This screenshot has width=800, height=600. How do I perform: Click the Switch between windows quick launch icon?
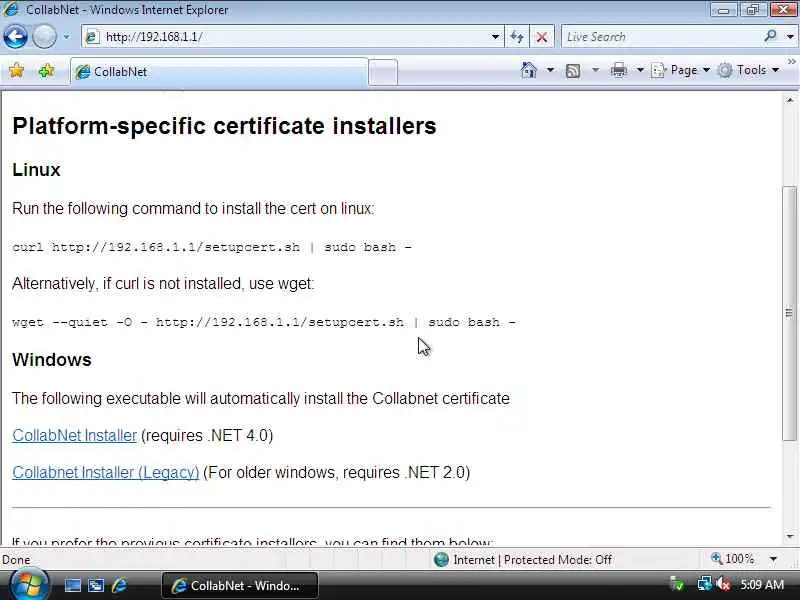coord(96,585)
